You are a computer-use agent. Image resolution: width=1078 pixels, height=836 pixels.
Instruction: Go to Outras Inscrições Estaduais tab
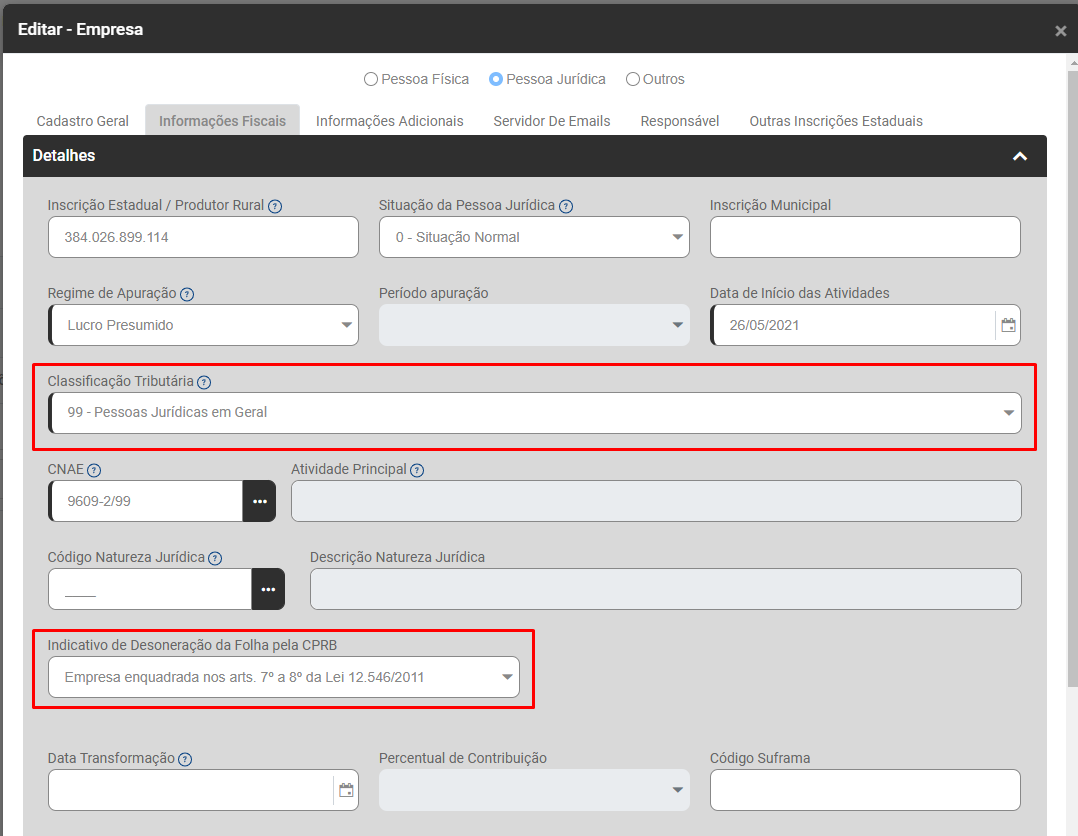click(x=836, y=121)
